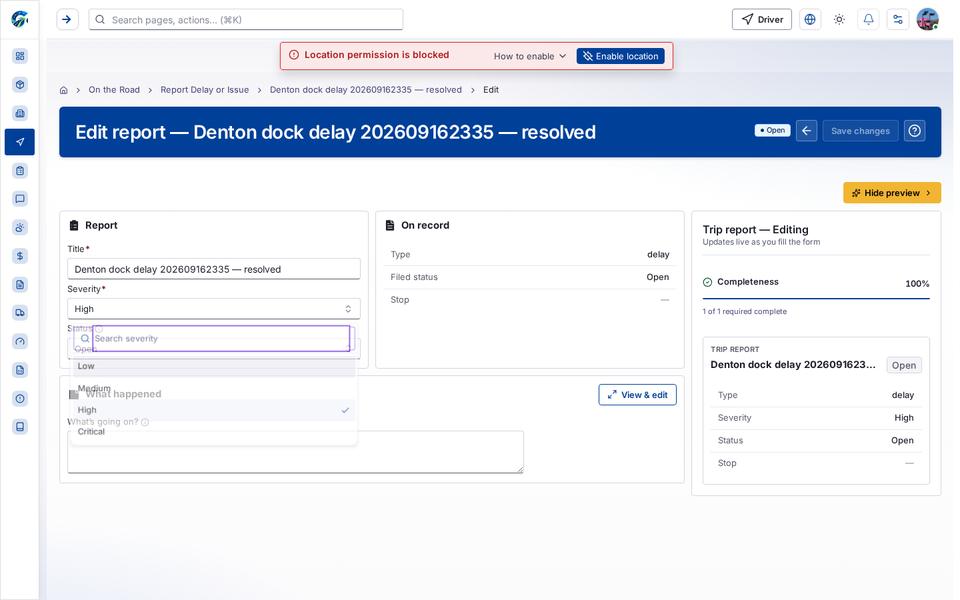
Task: Click the 1 of 1 required complete text
Action: coord(744,312)
